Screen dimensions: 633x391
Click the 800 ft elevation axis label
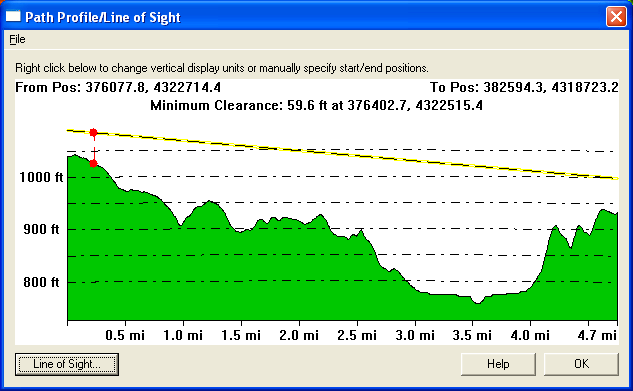[x=41, y=282]
